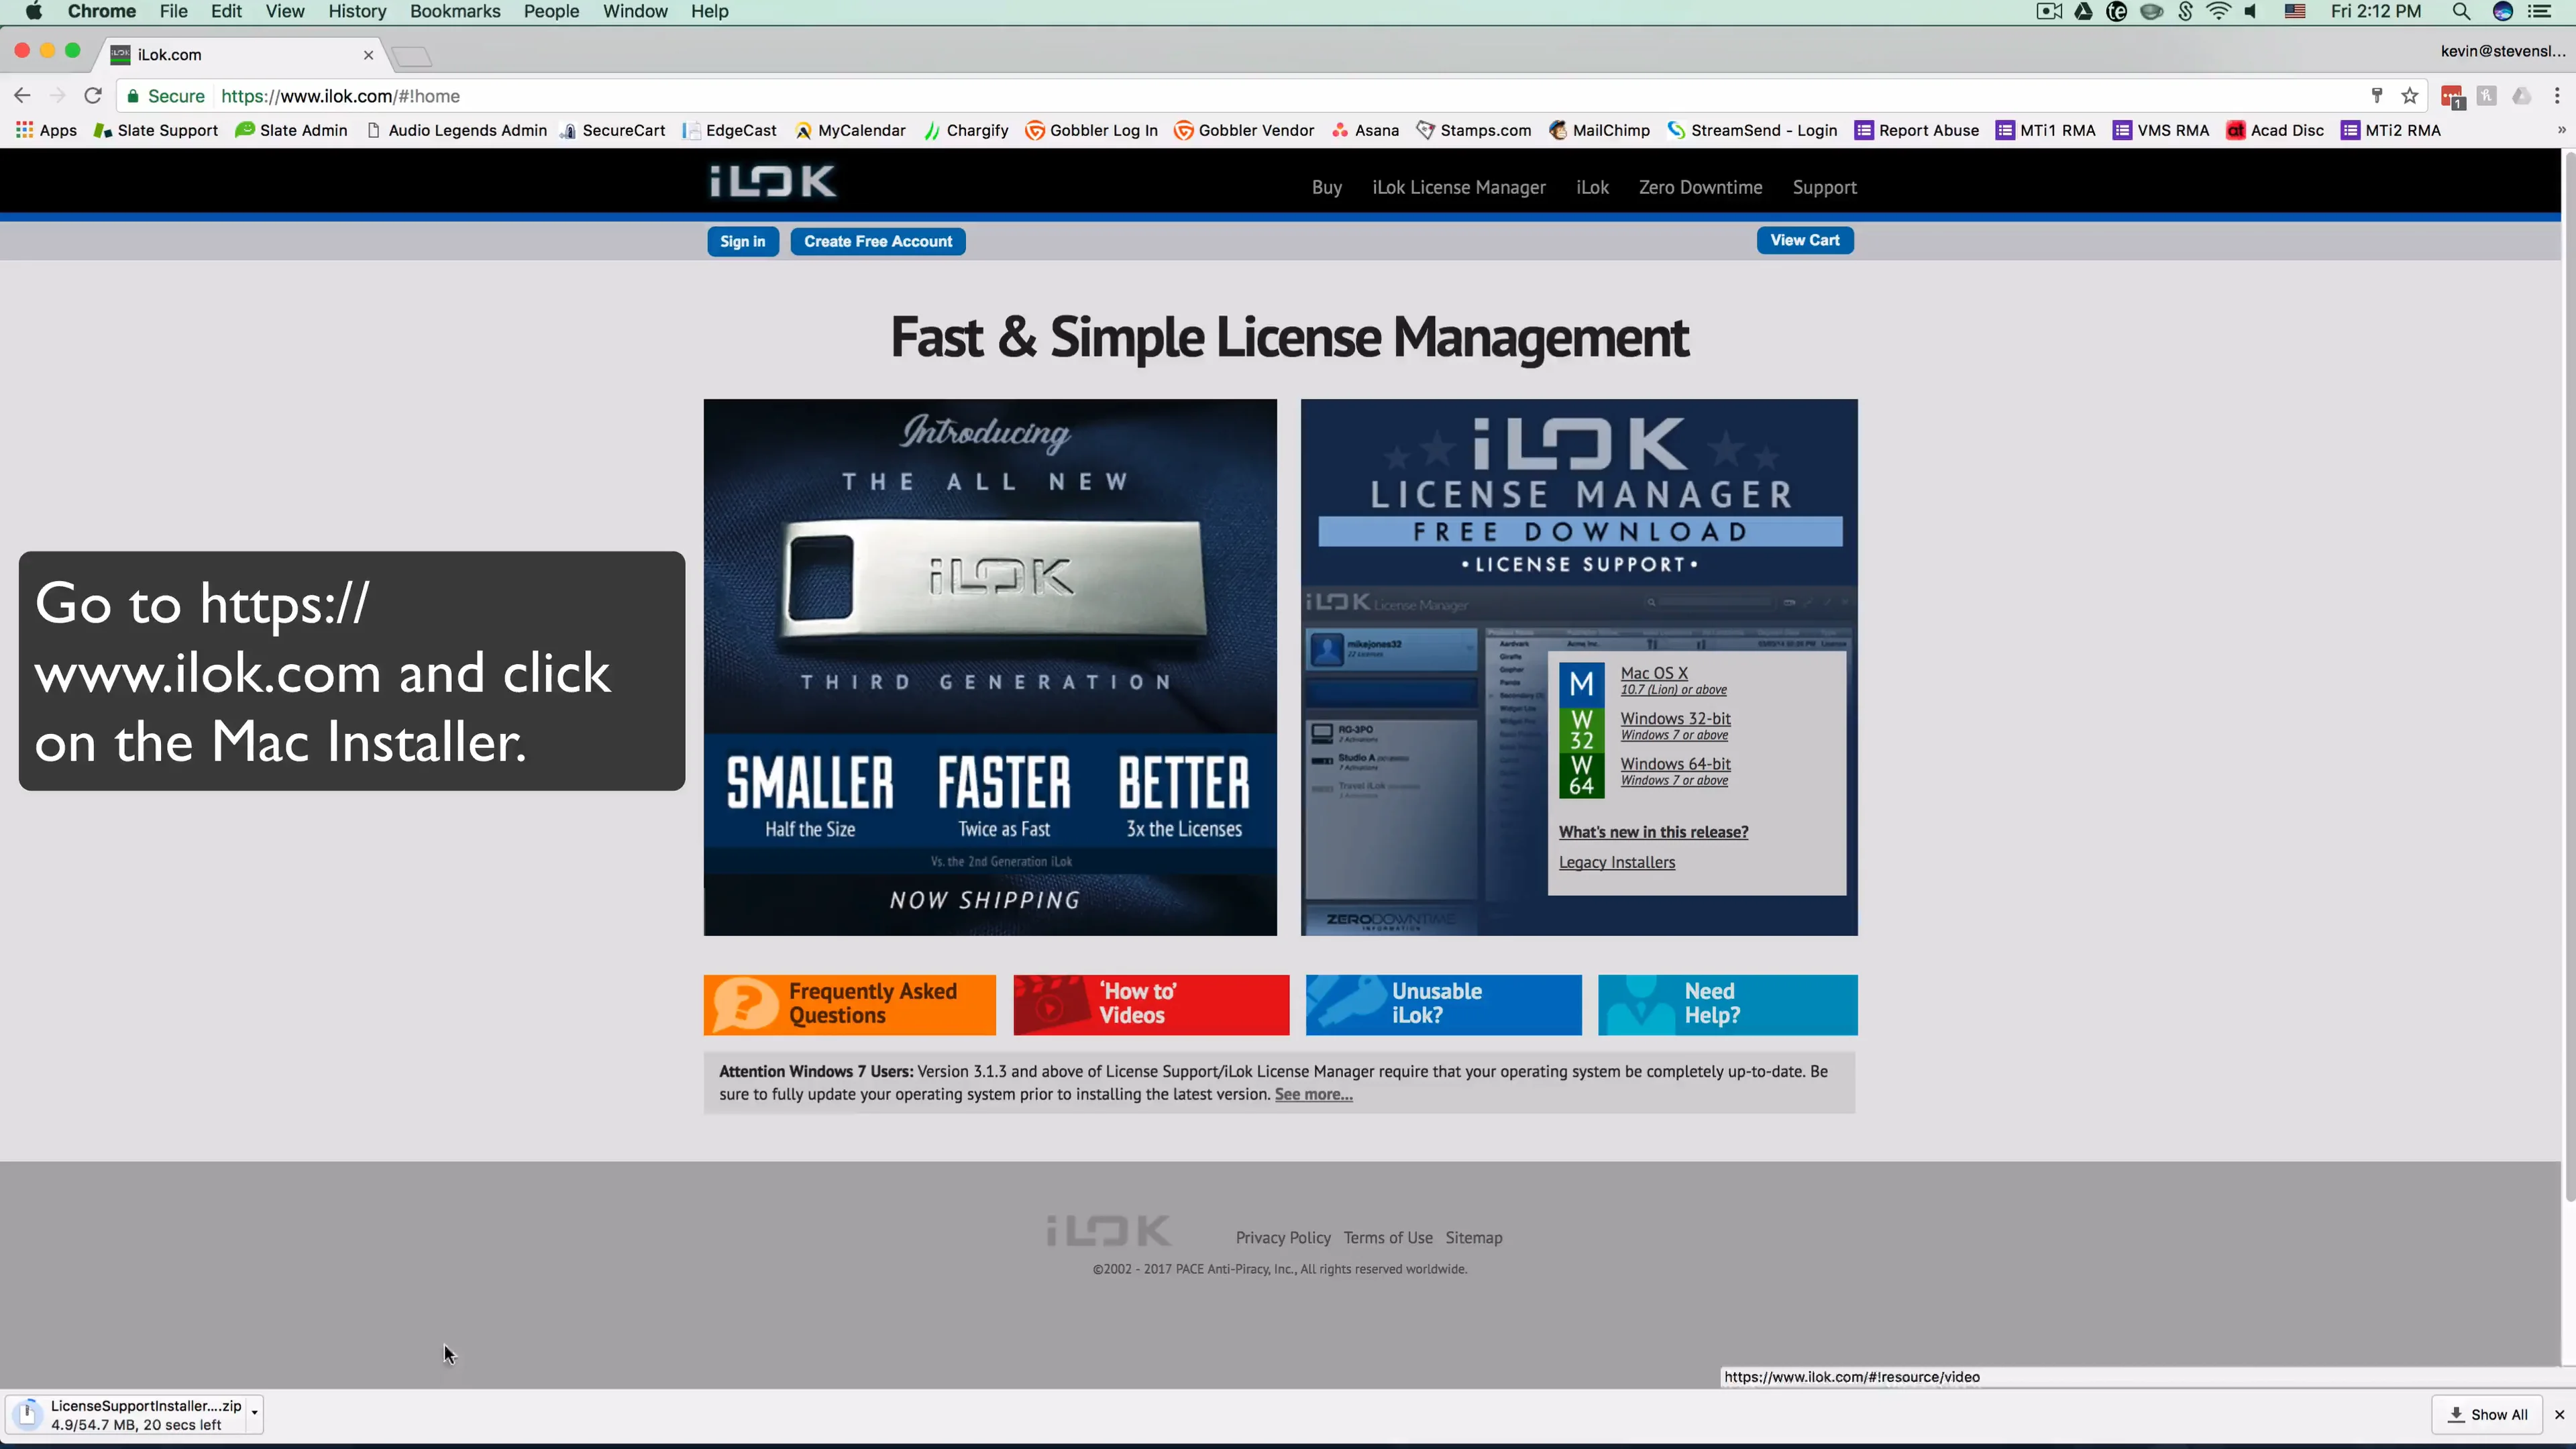This screenshot has height=1449, width=2576.
Task: Go back with the browser back arrow
Action: point(22,96)
